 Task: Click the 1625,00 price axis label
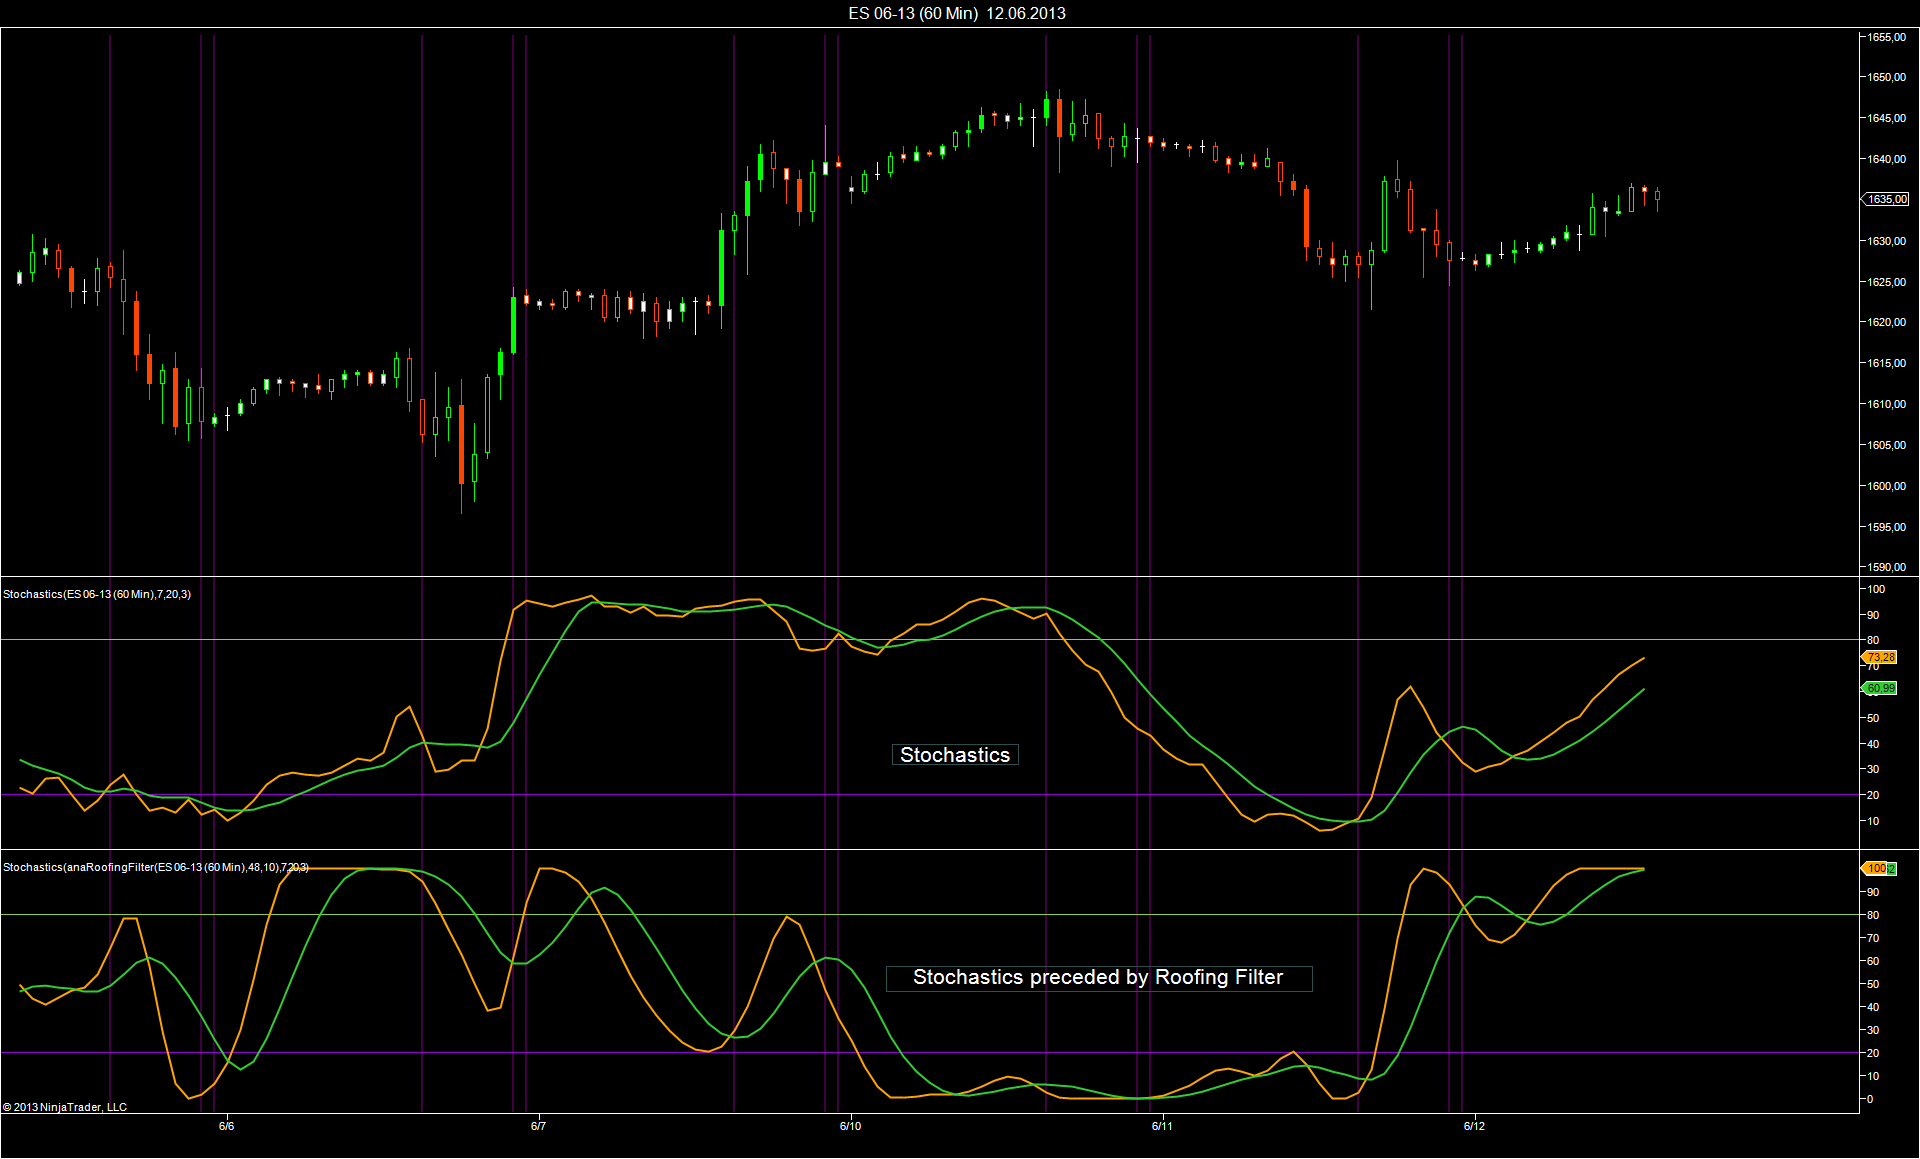pyautogui.click(x=1886, y=282)
